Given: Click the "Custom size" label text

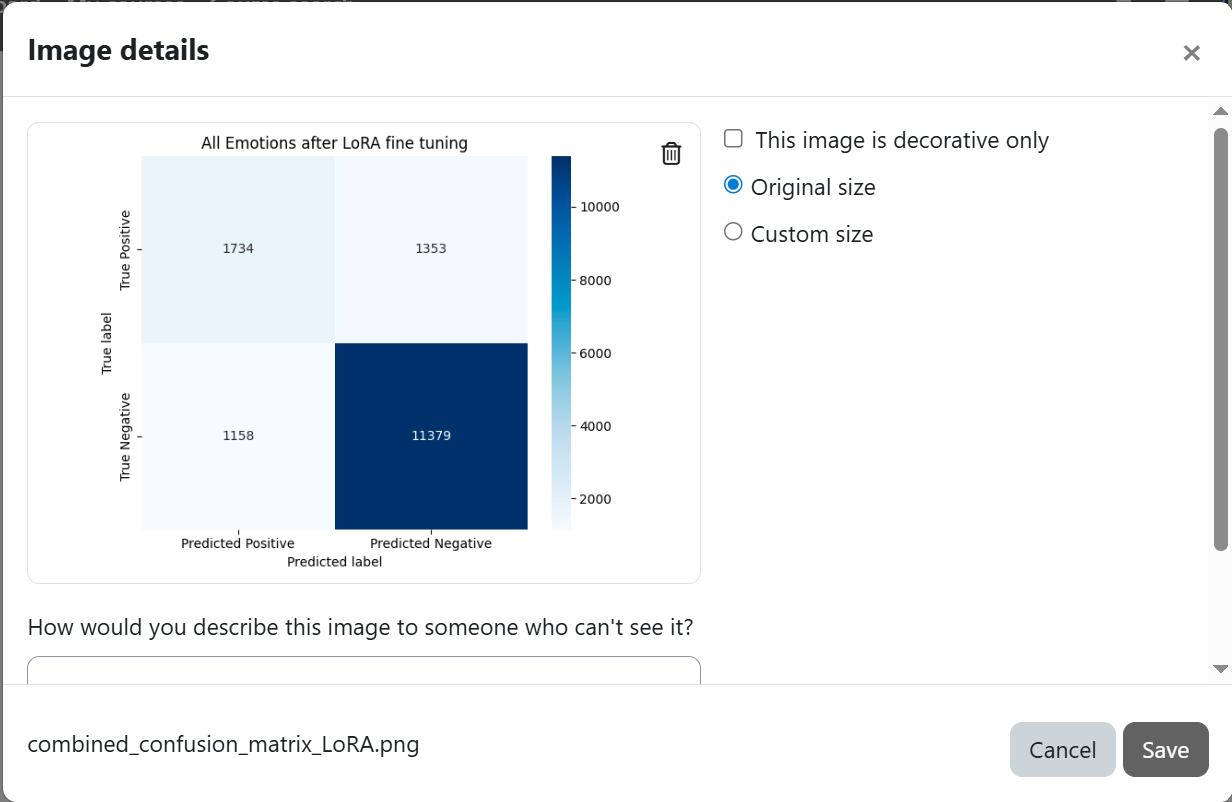Looking at the screenshot, I should coord(812,234).
